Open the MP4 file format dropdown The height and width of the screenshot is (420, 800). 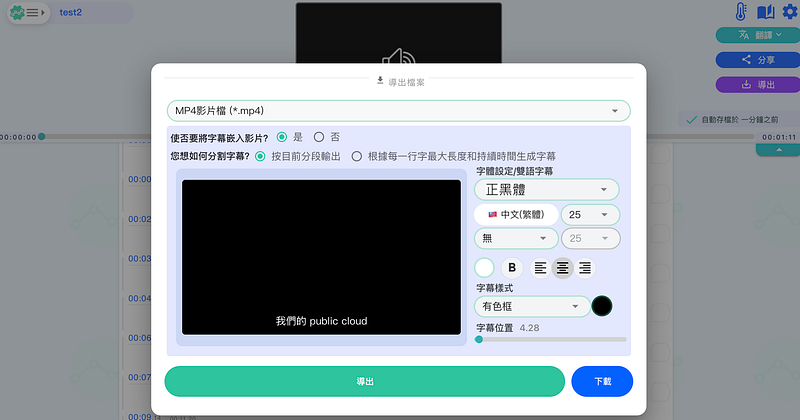click(398, 111)
